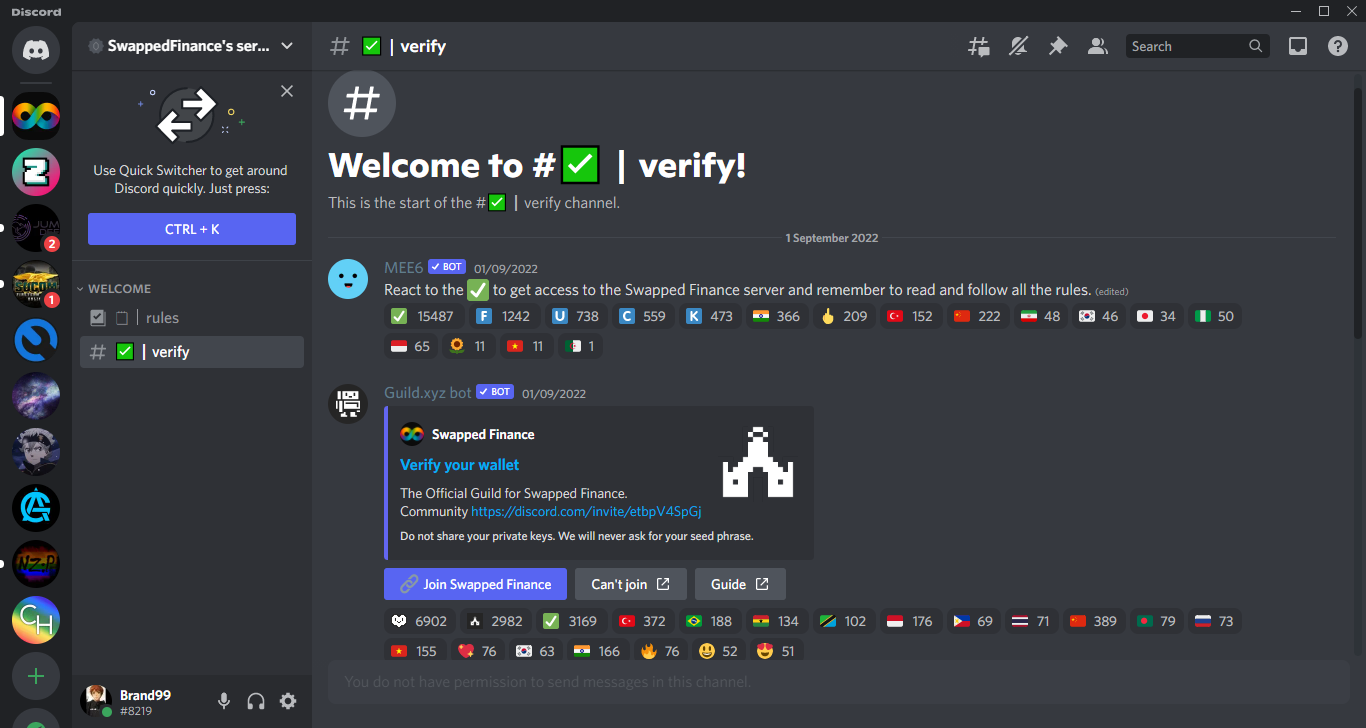Click the notification settings bell icon
This screenshot has width=1366, height=728.
1018,46
